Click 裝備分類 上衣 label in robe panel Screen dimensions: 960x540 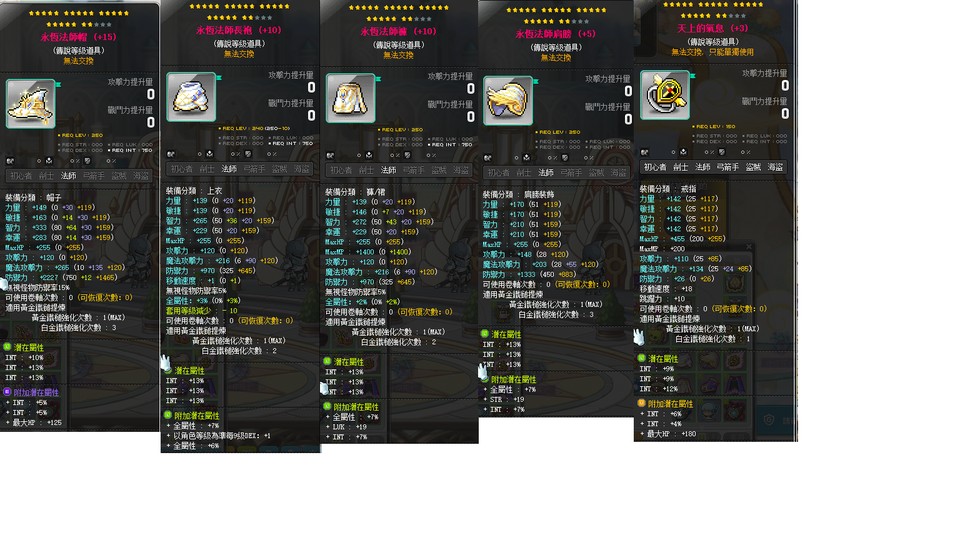click(x=194, y=191)
